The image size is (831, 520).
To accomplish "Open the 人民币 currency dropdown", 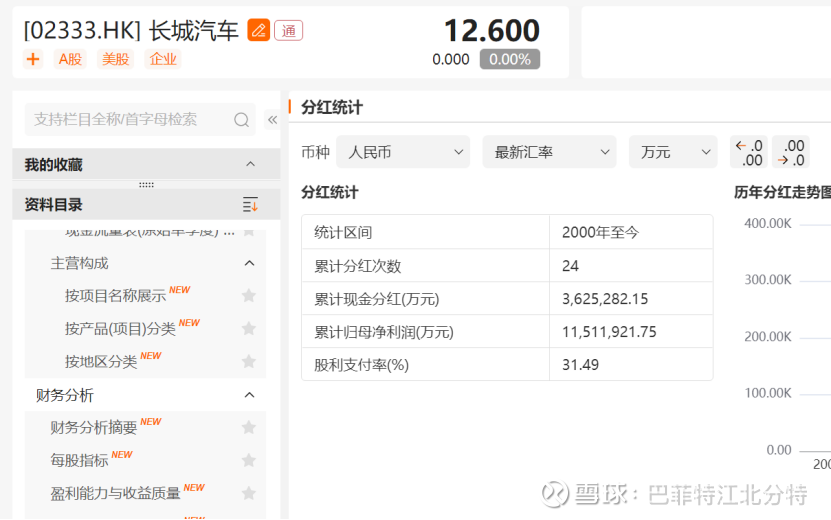I will tap(403, 152).
